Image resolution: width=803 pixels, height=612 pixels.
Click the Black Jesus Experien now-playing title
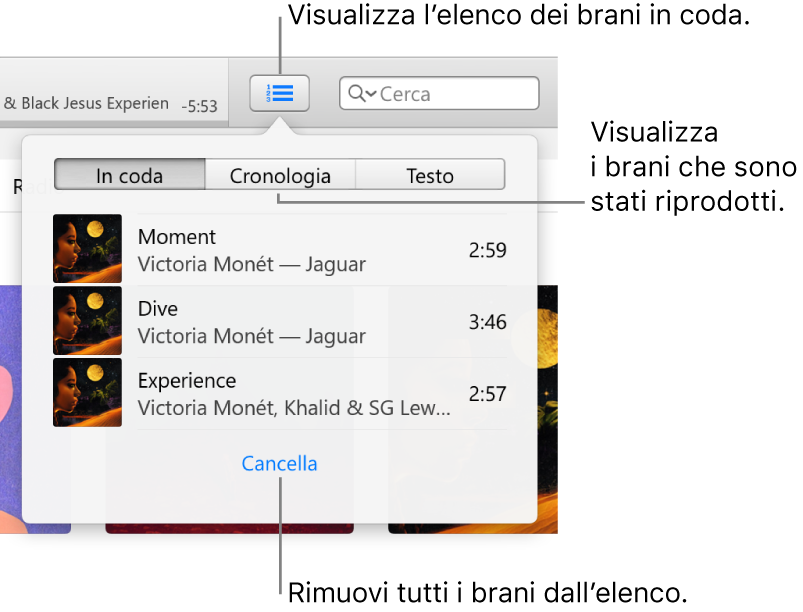[x=86, y=103]
